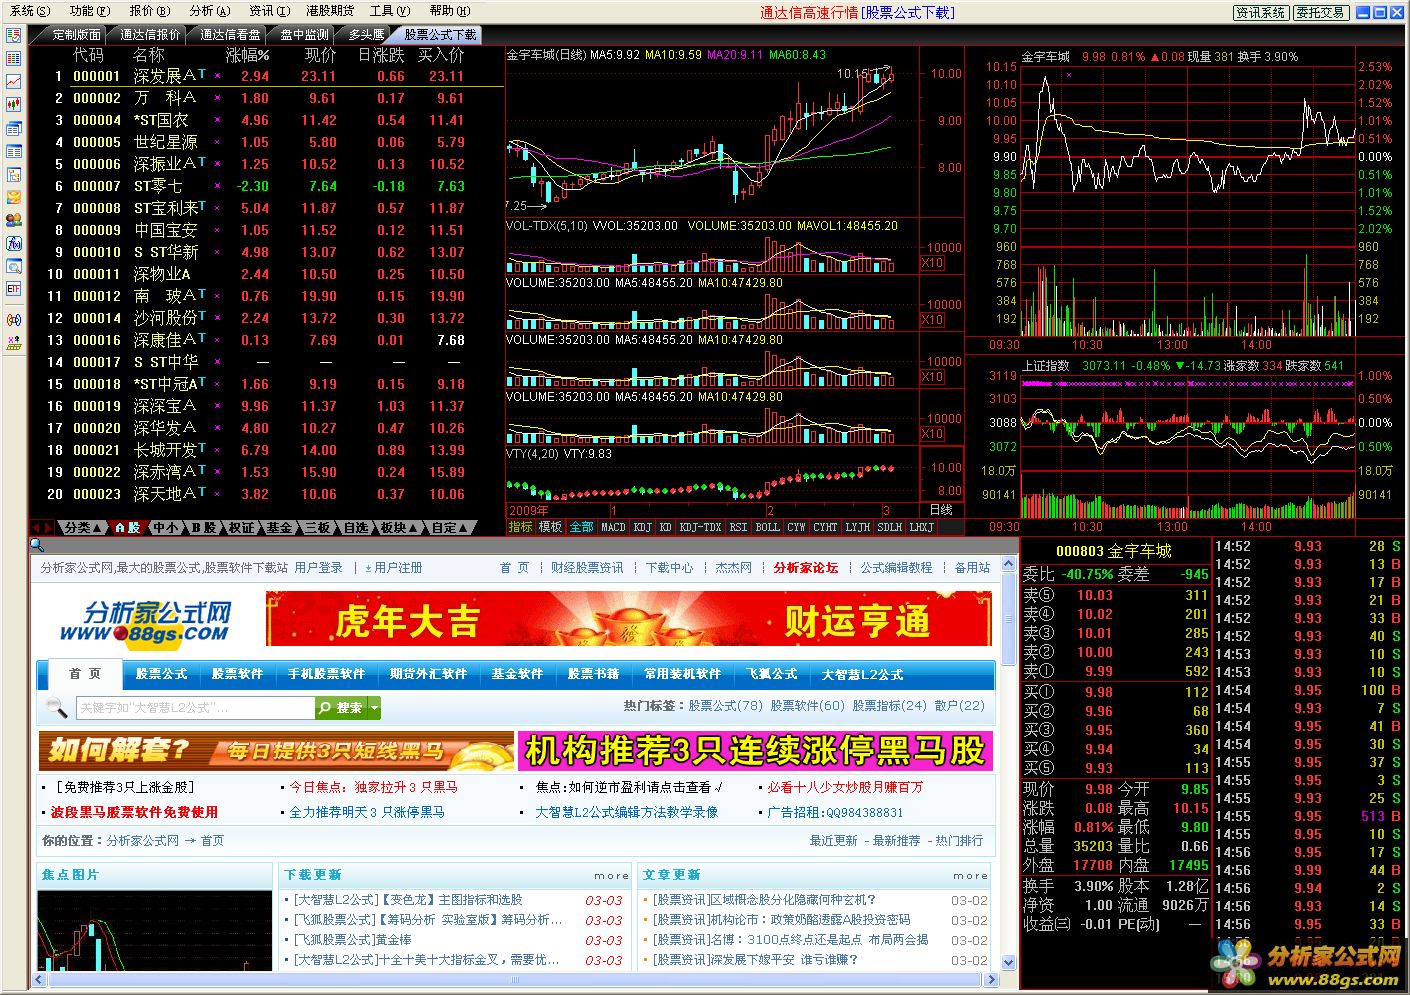Click the X10 scale marker on first volume chart
The width and height of the screenshot is (1410, 995).
932,263
